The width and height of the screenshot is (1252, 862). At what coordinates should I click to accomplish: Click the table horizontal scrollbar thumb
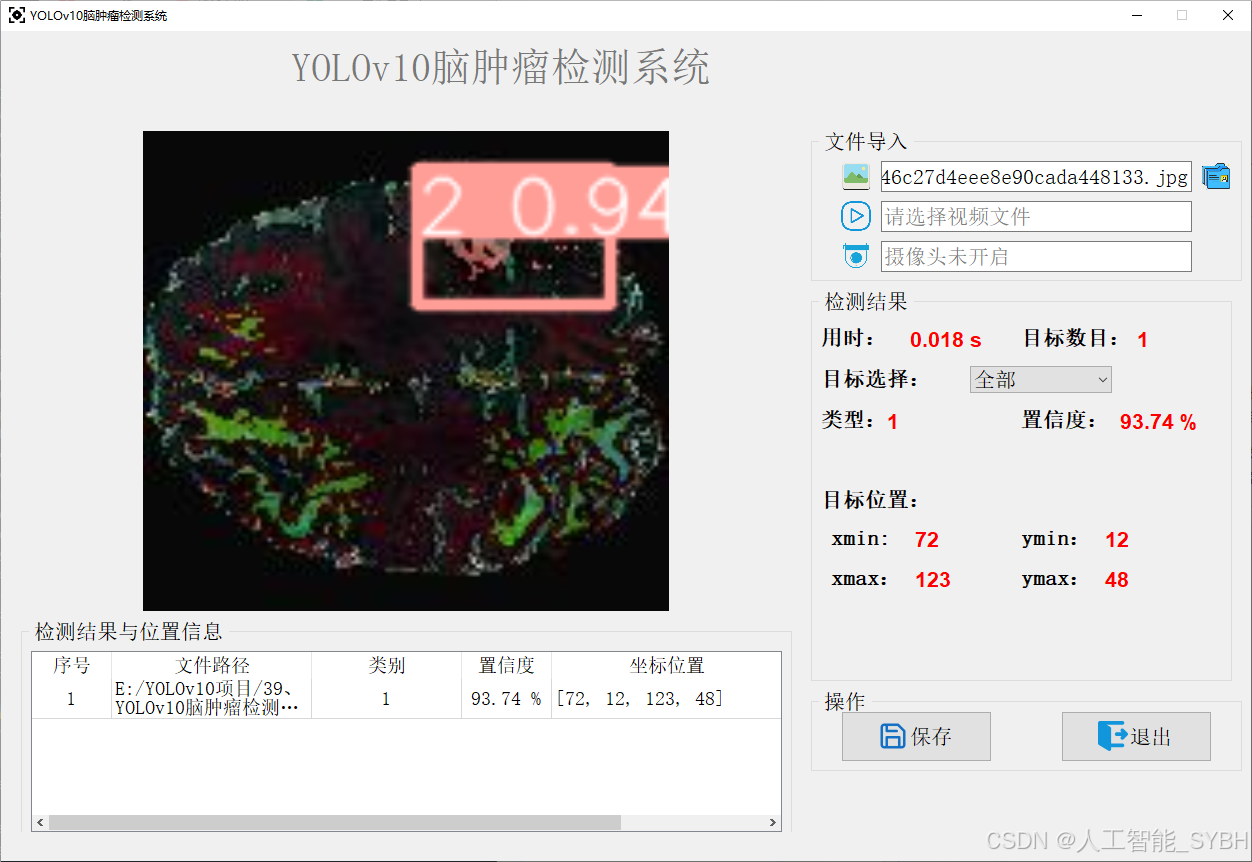tap(335, 822)
